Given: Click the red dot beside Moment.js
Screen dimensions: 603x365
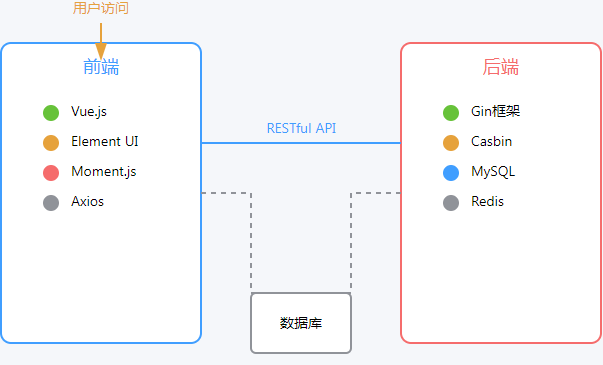Looking at the screenshot, I should tap(51, 173).
